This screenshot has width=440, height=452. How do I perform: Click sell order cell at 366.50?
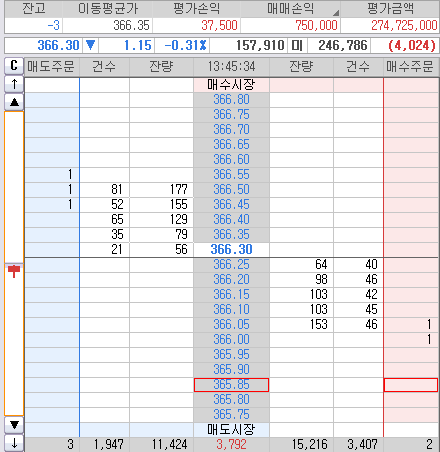point(52,189)
